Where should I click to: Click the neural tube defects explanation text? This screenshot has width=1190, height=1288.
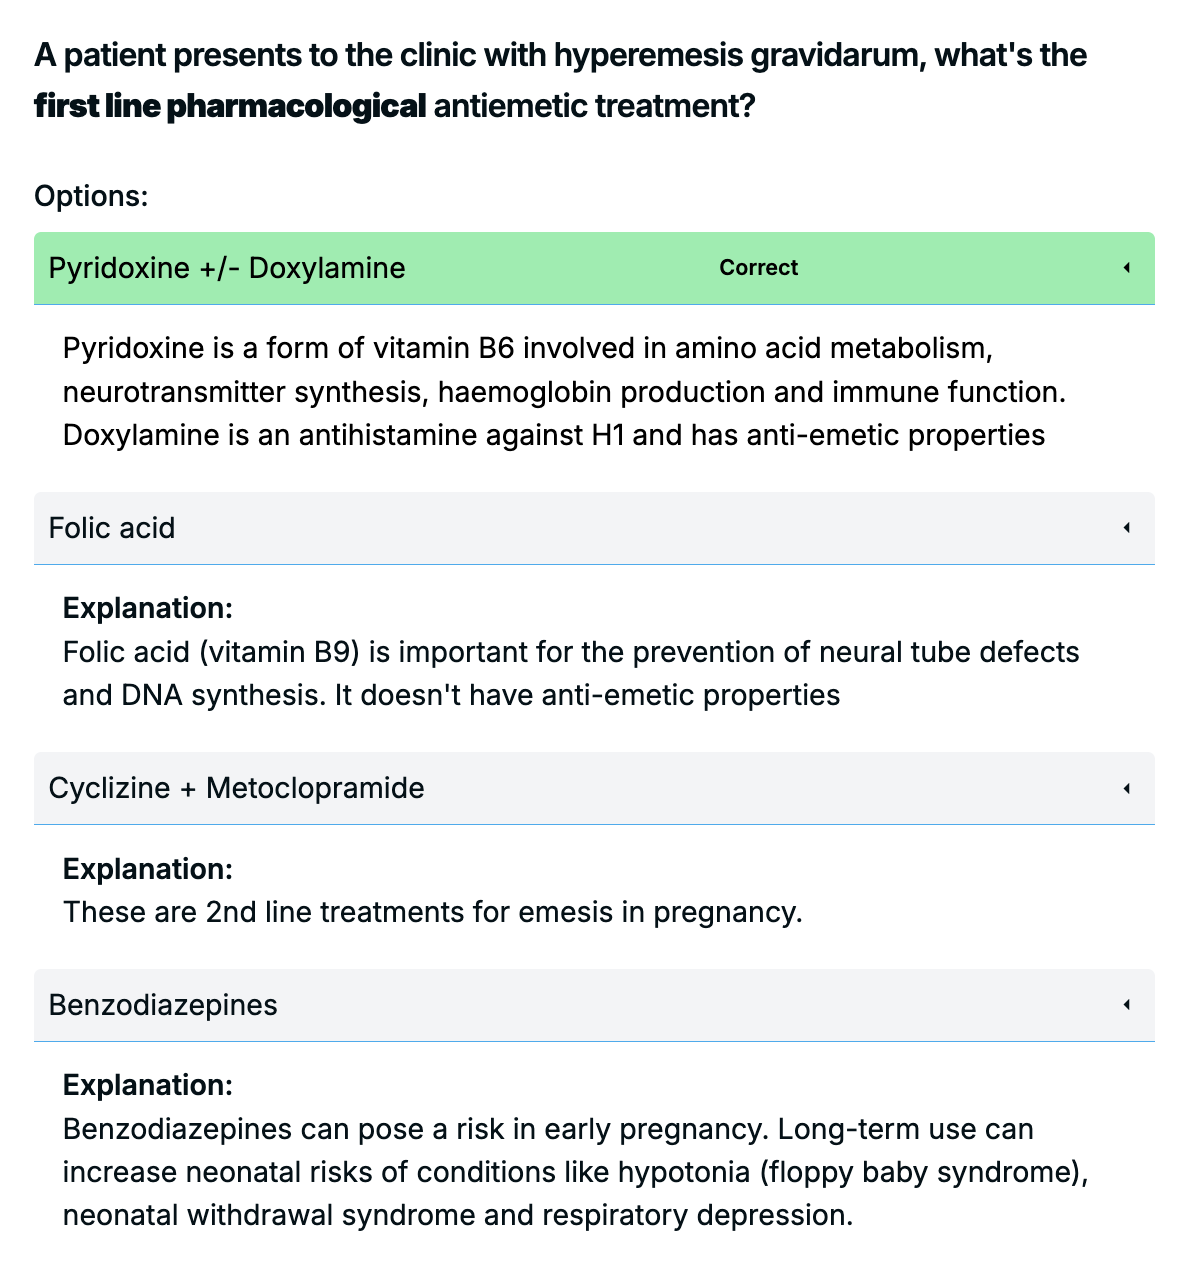pyautogui.click(x=571, y=652)
